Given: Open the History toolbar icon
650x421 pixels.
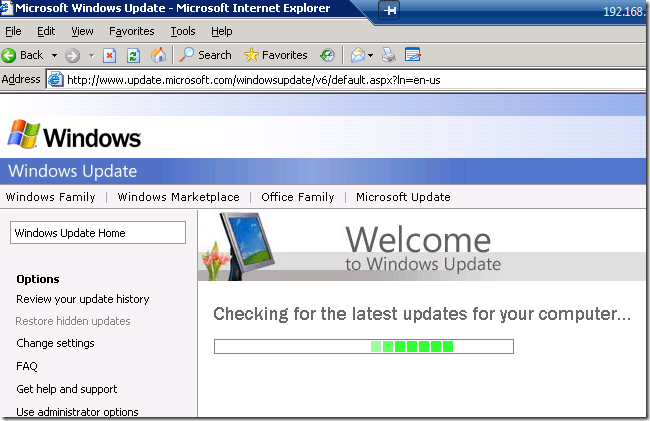Looking at the screenshot, I should (x=327, y=55).
